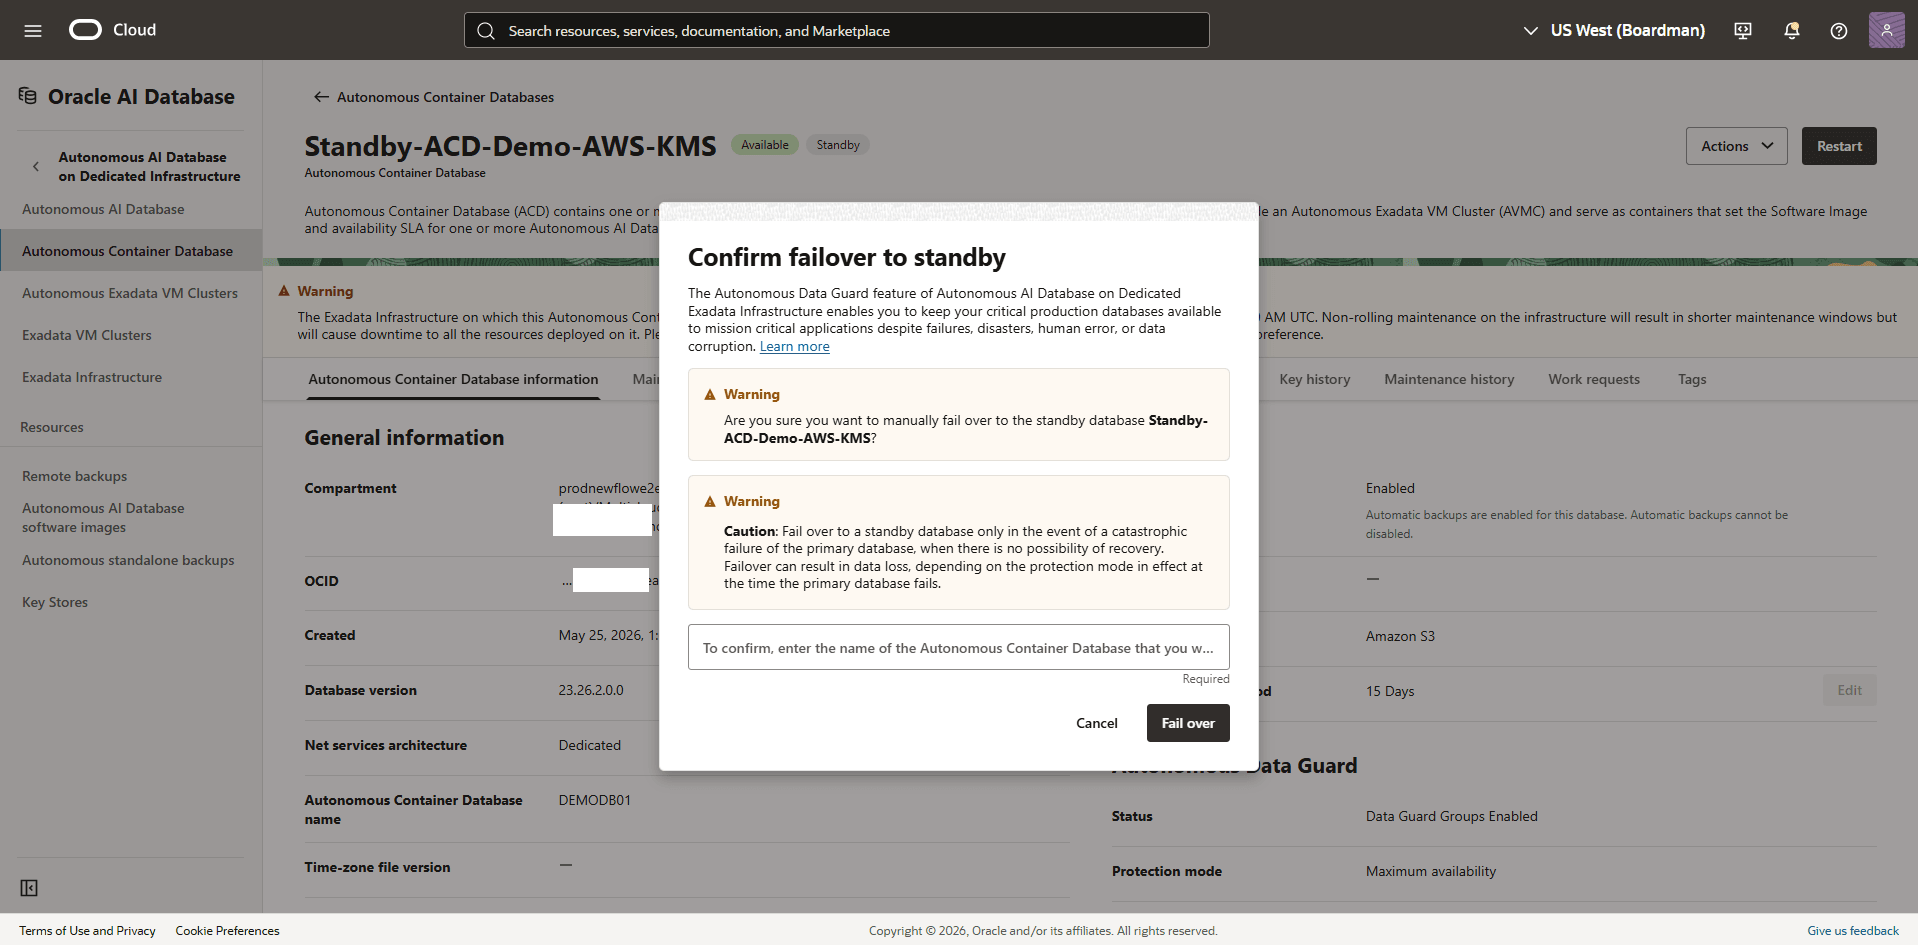1918x945 pixels.
Task: Click Data Guard Groups Enabled status
Action: click(1452, 816)
